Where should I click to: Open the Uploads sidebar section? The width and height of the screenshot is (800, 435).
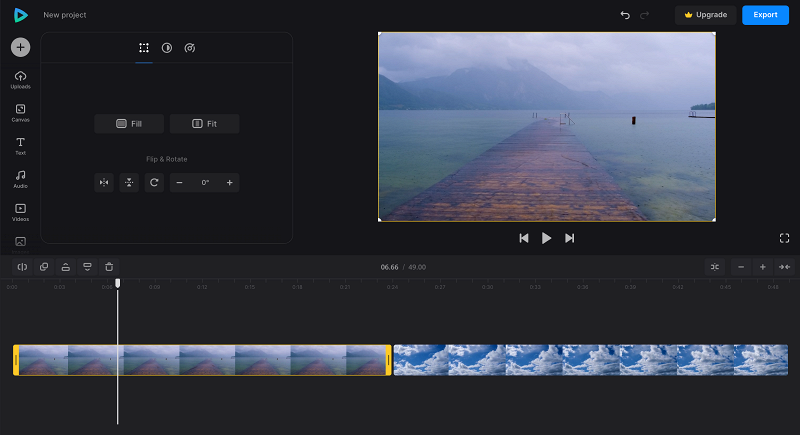click(x=20, y=80)
